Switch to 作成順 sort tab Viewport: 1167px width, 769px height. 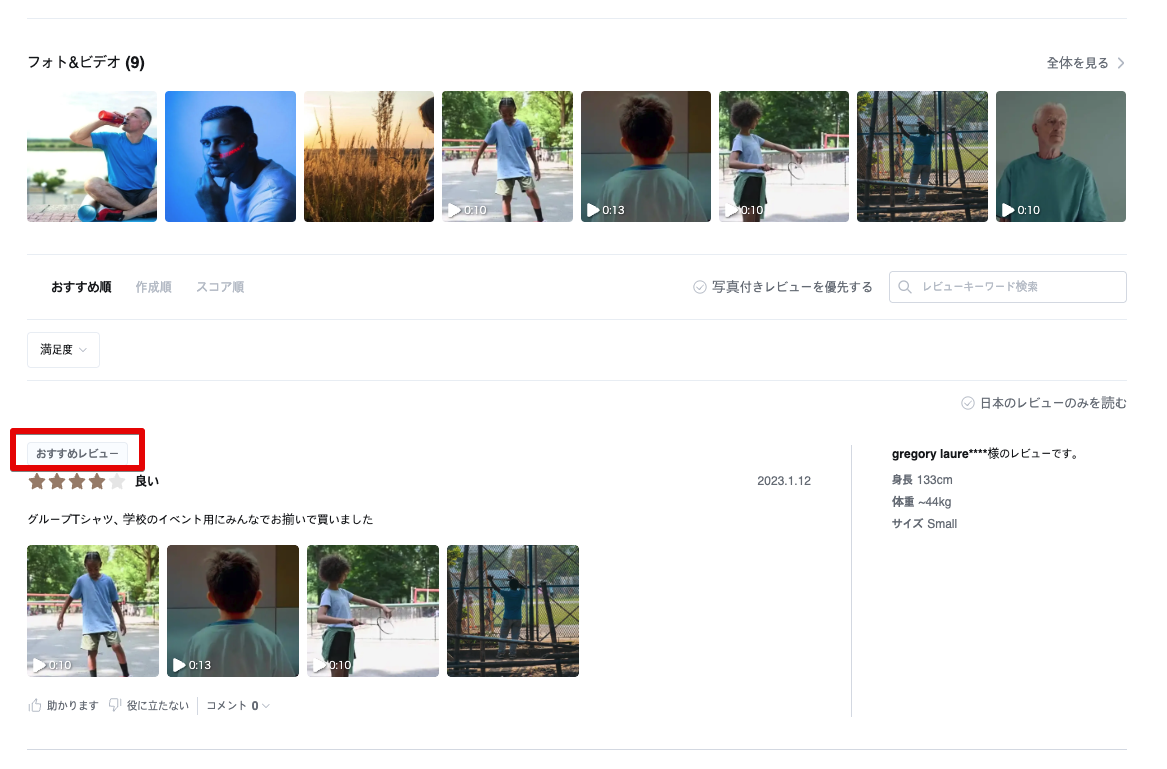pos(153,287)
